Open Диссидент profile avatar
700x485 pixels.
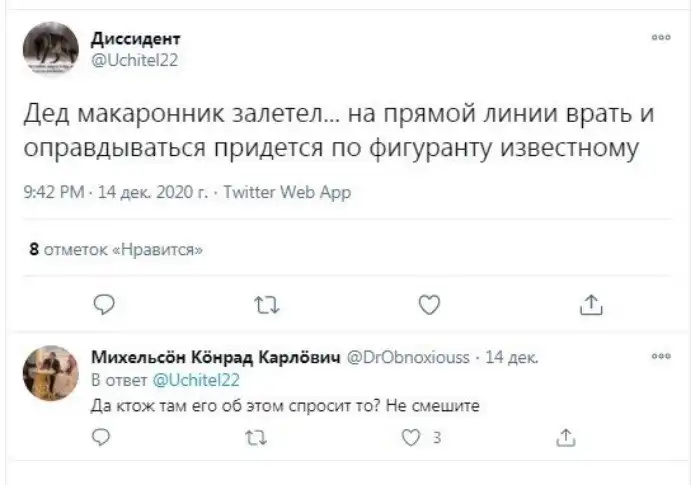pos(50,50)
